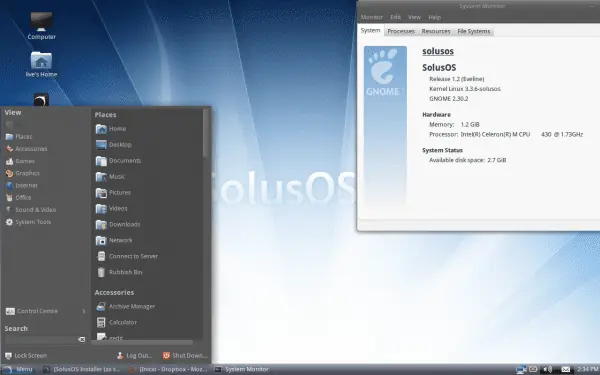
Task: Open the Pictures folder
Action: click(113, 192)
